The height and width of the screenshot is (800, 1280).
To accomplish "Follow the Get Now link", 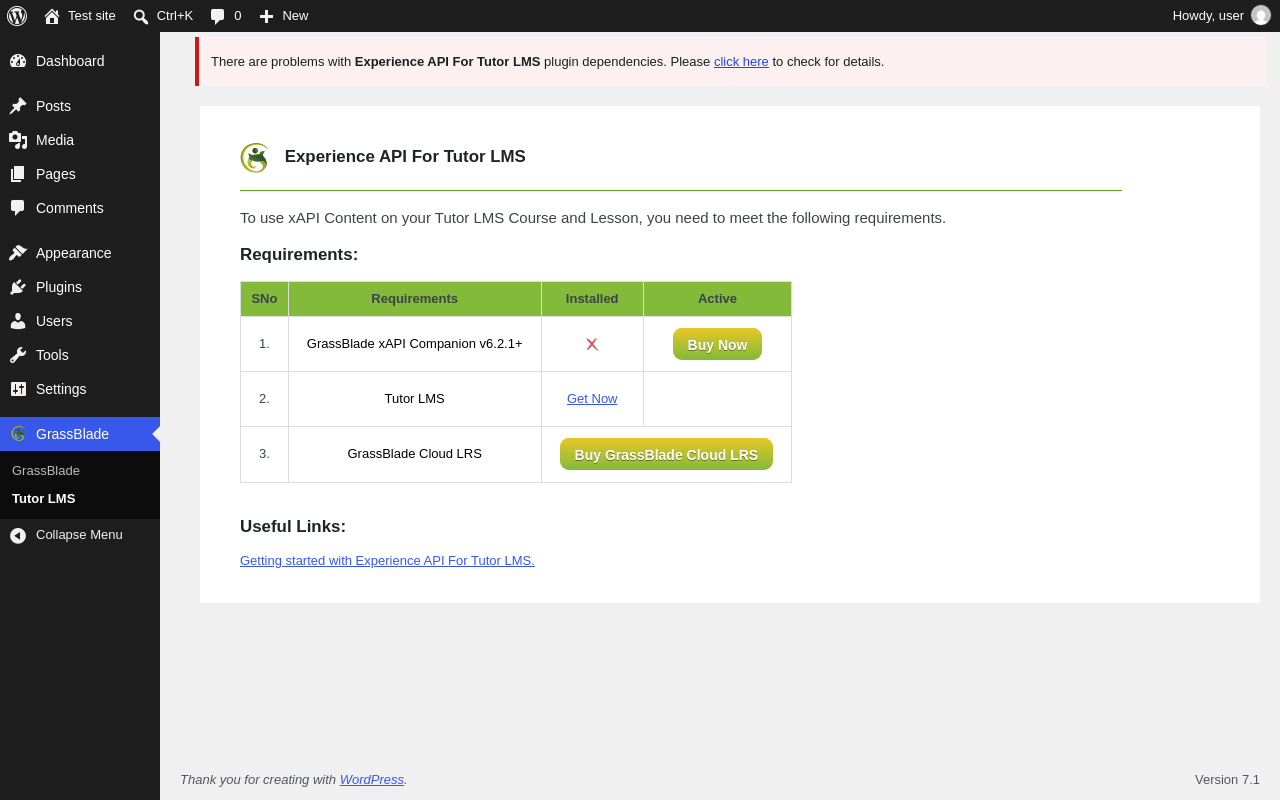I will coord(592,398).
